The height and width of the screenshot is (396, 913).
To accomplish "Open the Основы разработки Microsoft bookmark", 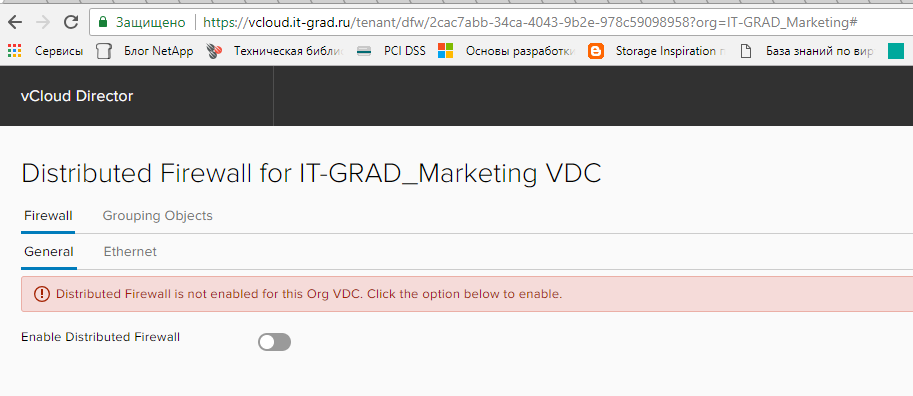I will tap(507, 51).
